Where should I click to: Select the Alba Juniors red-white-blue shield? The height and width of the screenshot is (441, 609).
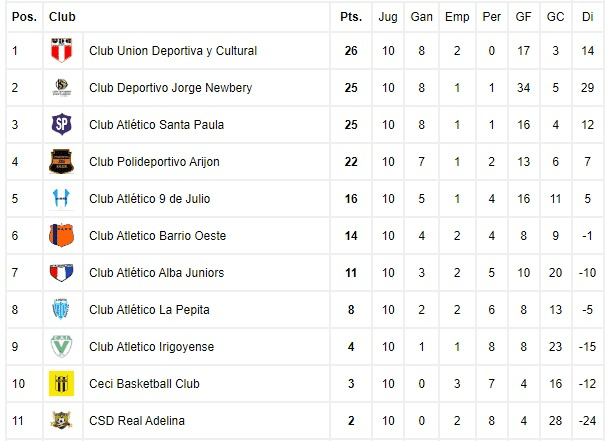point(61,272)
